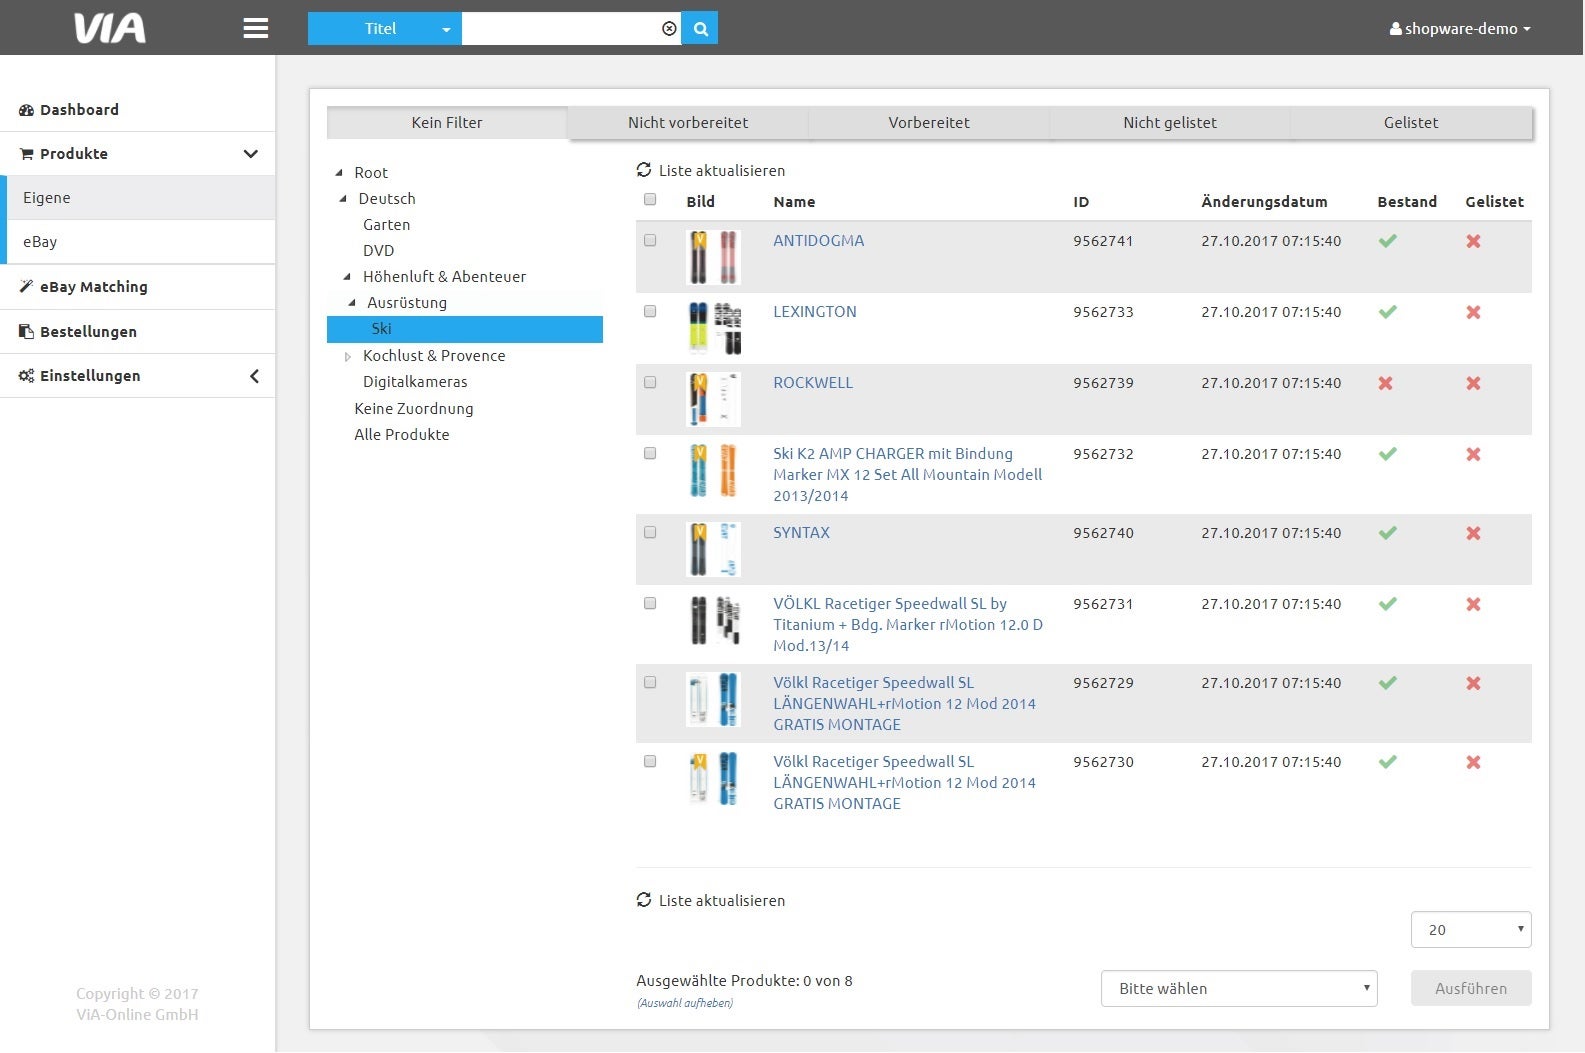
Task: Click the red Gelistet cross for LEXINGTON
Action: pyautogui.click(x=1473, y=312)
